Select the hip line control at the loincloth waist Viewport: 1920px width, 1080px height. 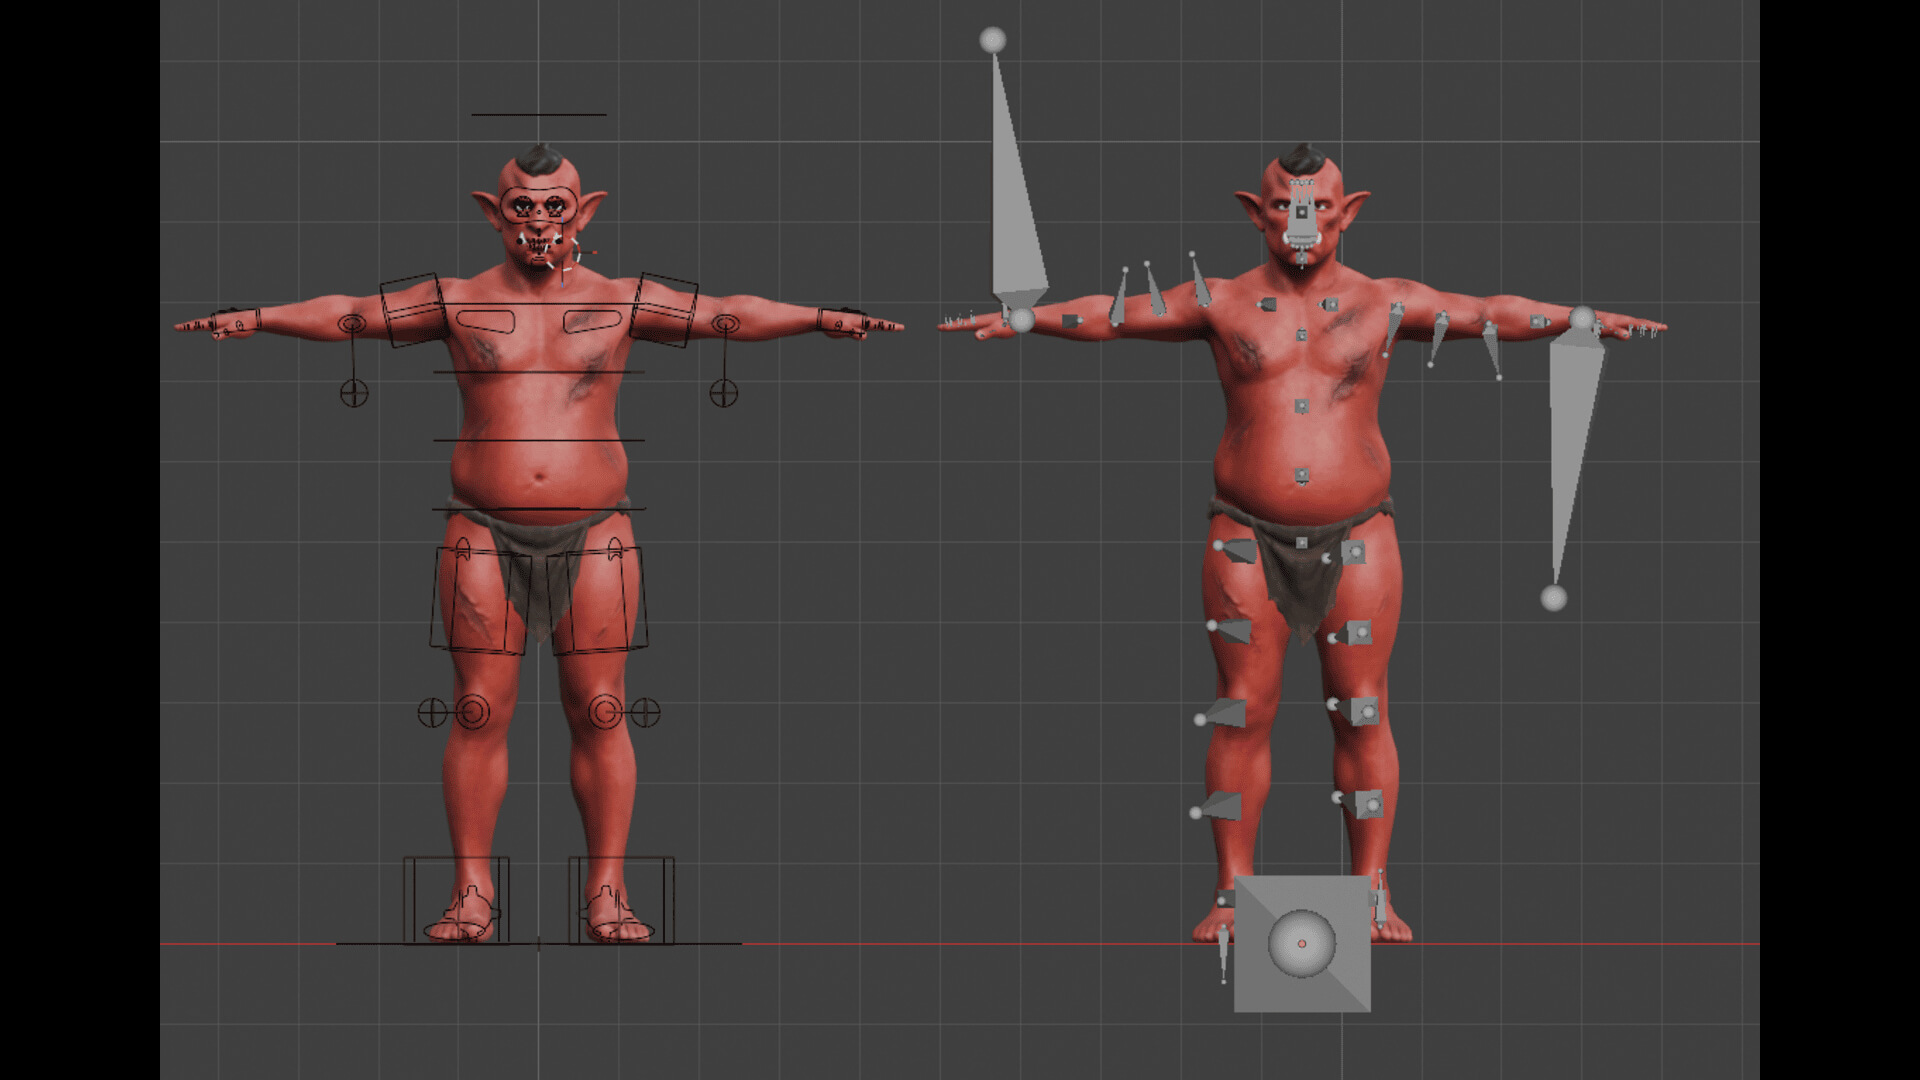pyautogui.click(x=539, y=509)
